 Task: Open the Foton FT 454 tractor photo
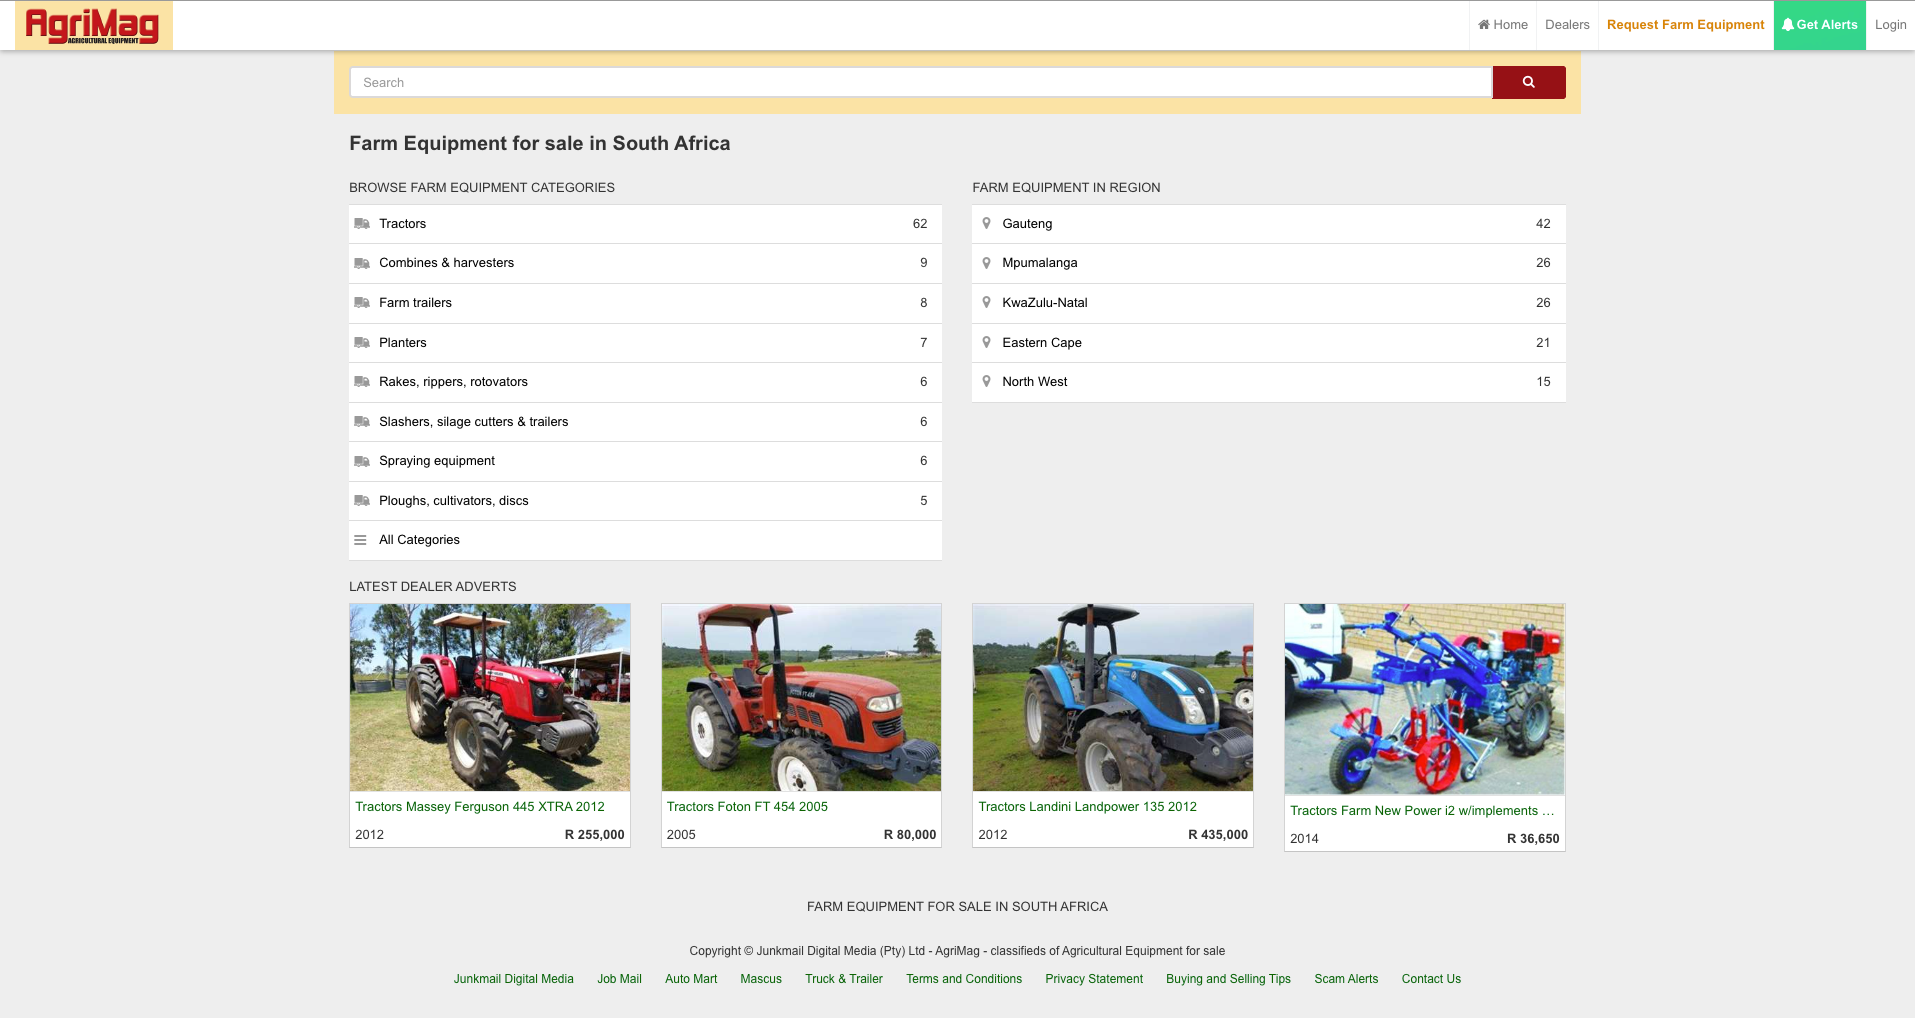coord(801,697)
